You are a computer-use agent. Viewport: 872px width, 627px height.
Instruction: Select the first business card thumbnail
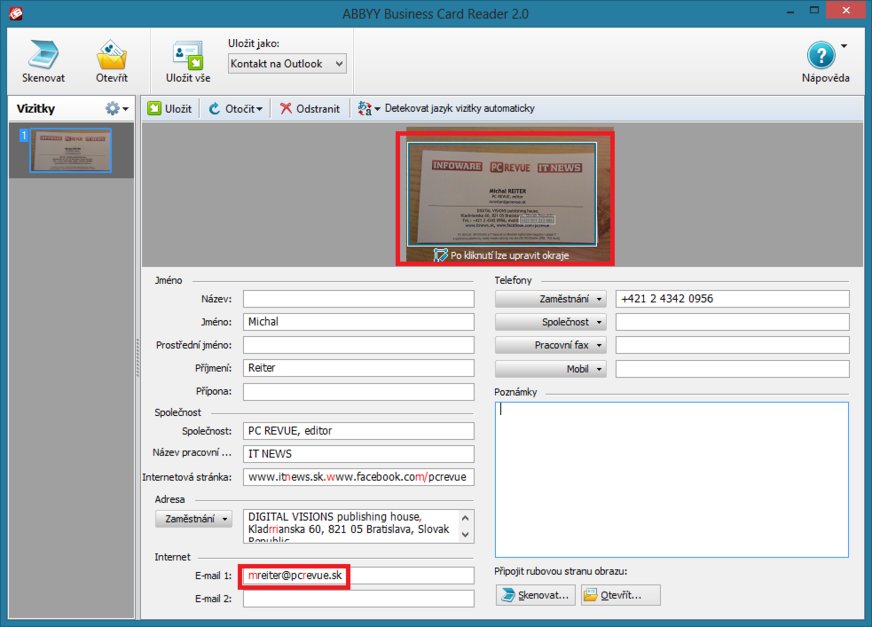pyautogui.click(x=71, y=150)
